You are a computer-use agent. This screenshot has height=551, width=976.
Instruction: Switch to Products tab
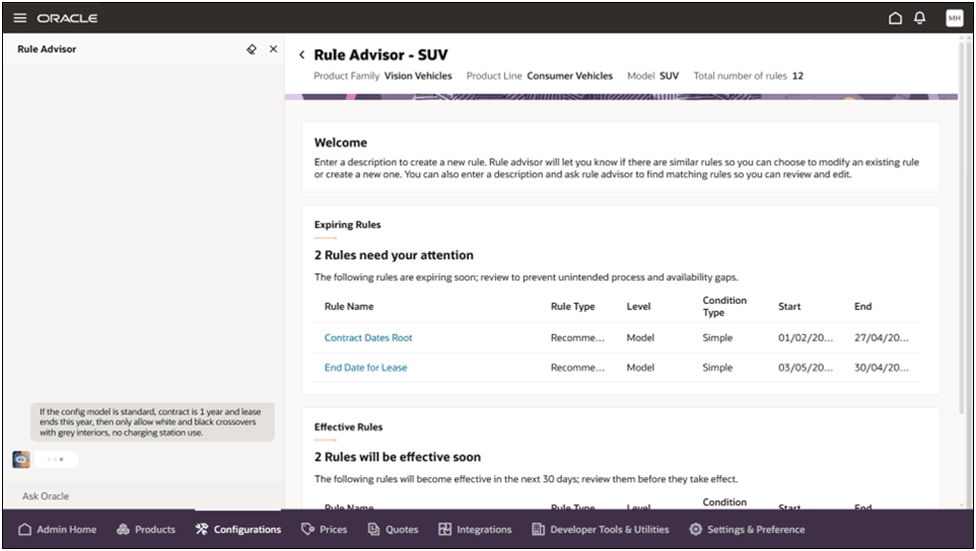(146, 529)
